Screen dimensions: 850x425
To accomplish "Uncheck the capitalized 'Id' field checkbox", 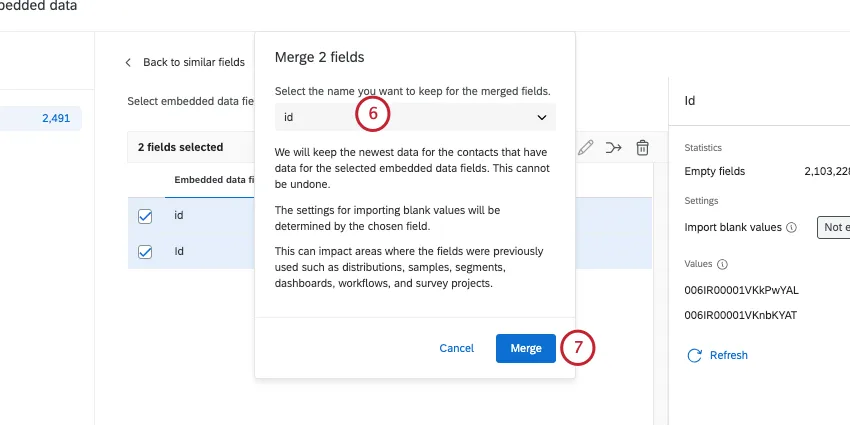I will point(144,251).
